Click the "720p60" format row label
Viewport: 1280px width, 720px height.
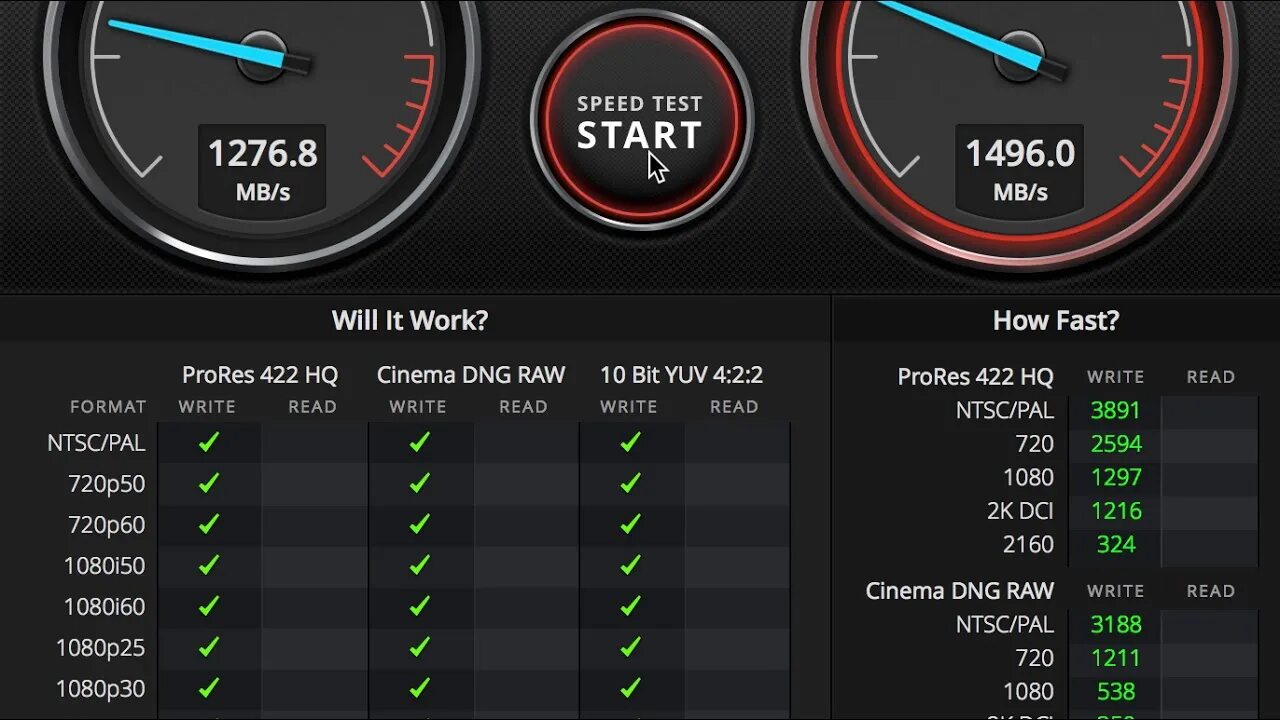tap(107, 525)
